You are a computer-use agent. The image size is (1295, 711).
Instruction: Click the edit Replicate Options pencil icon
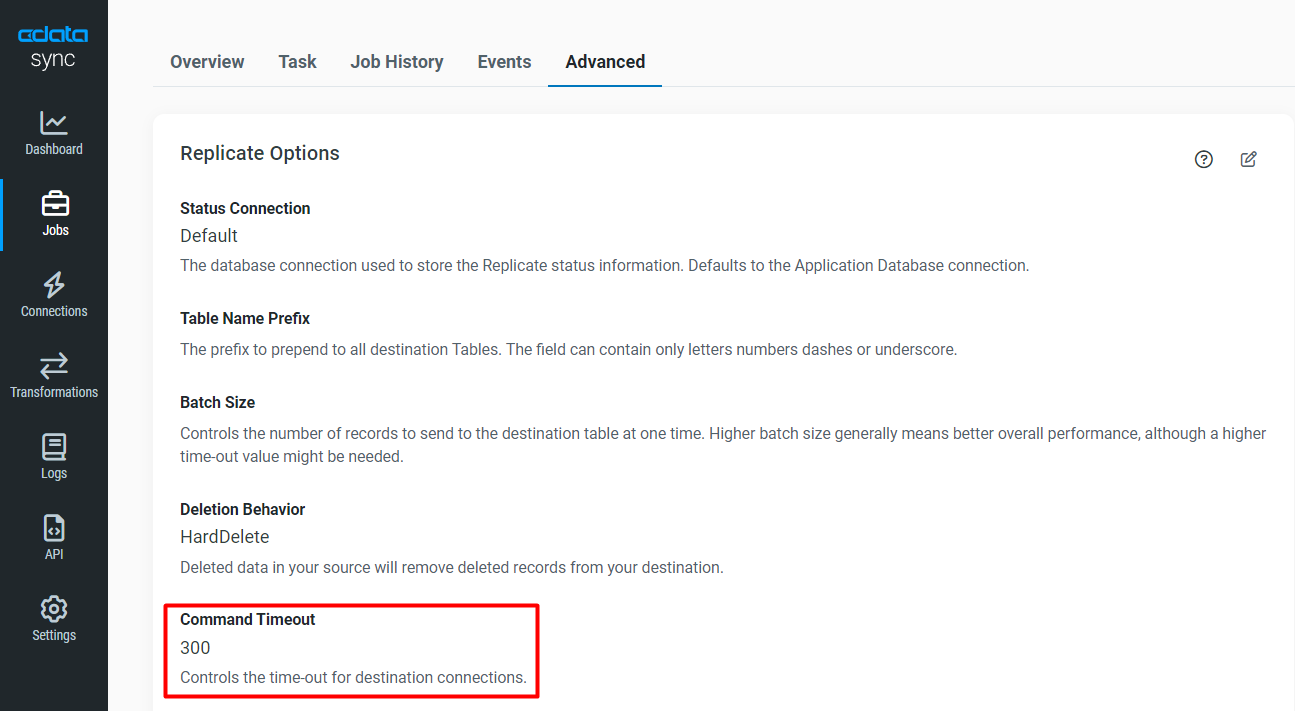pyautogui.click(x=1248, y=159)
